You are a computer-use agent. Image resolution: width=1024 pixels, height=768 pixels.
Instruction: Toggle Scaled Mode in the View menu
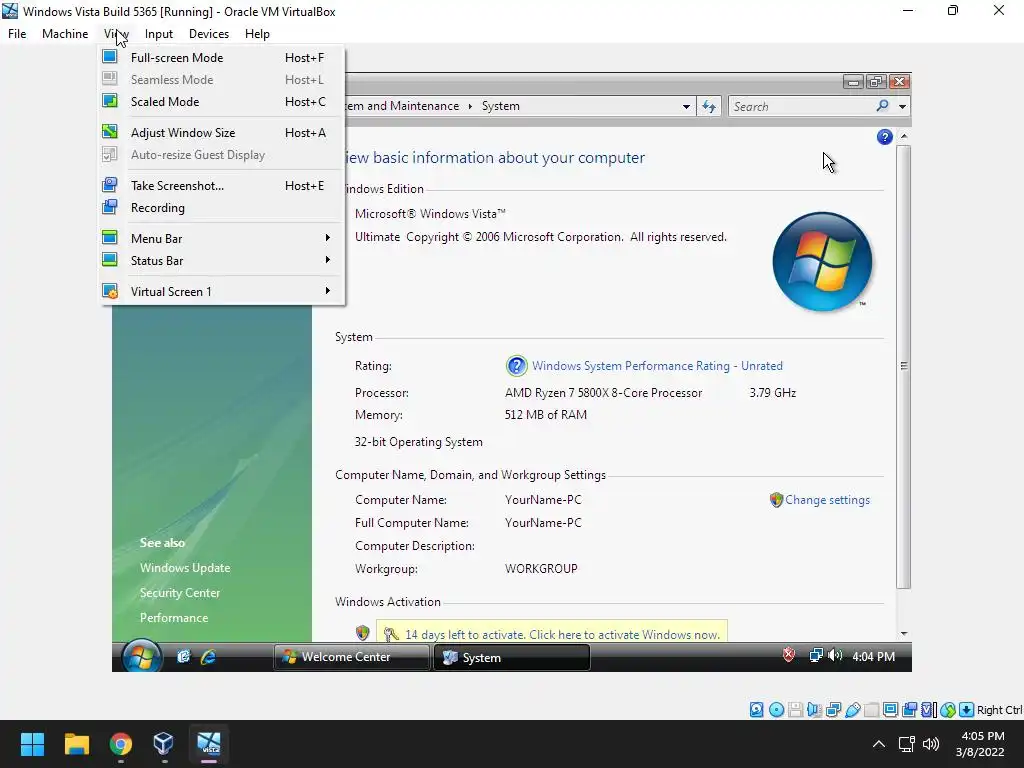[222, 101]
